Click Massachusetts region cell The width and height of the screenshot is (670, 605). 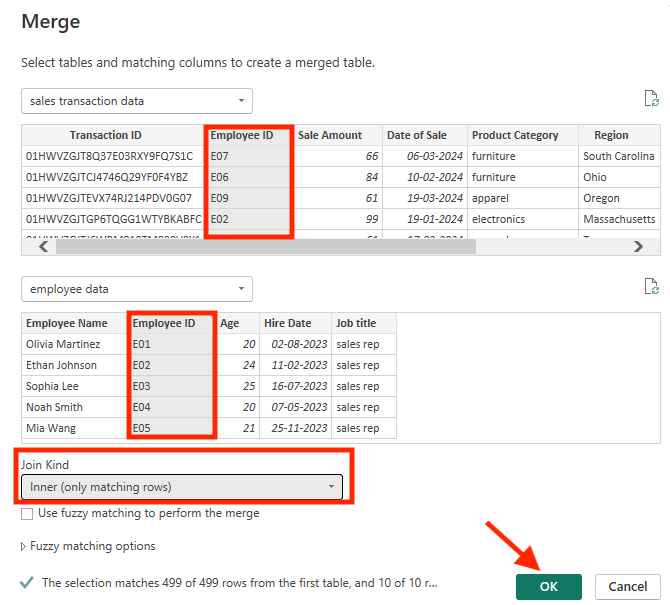coord(619,219)
